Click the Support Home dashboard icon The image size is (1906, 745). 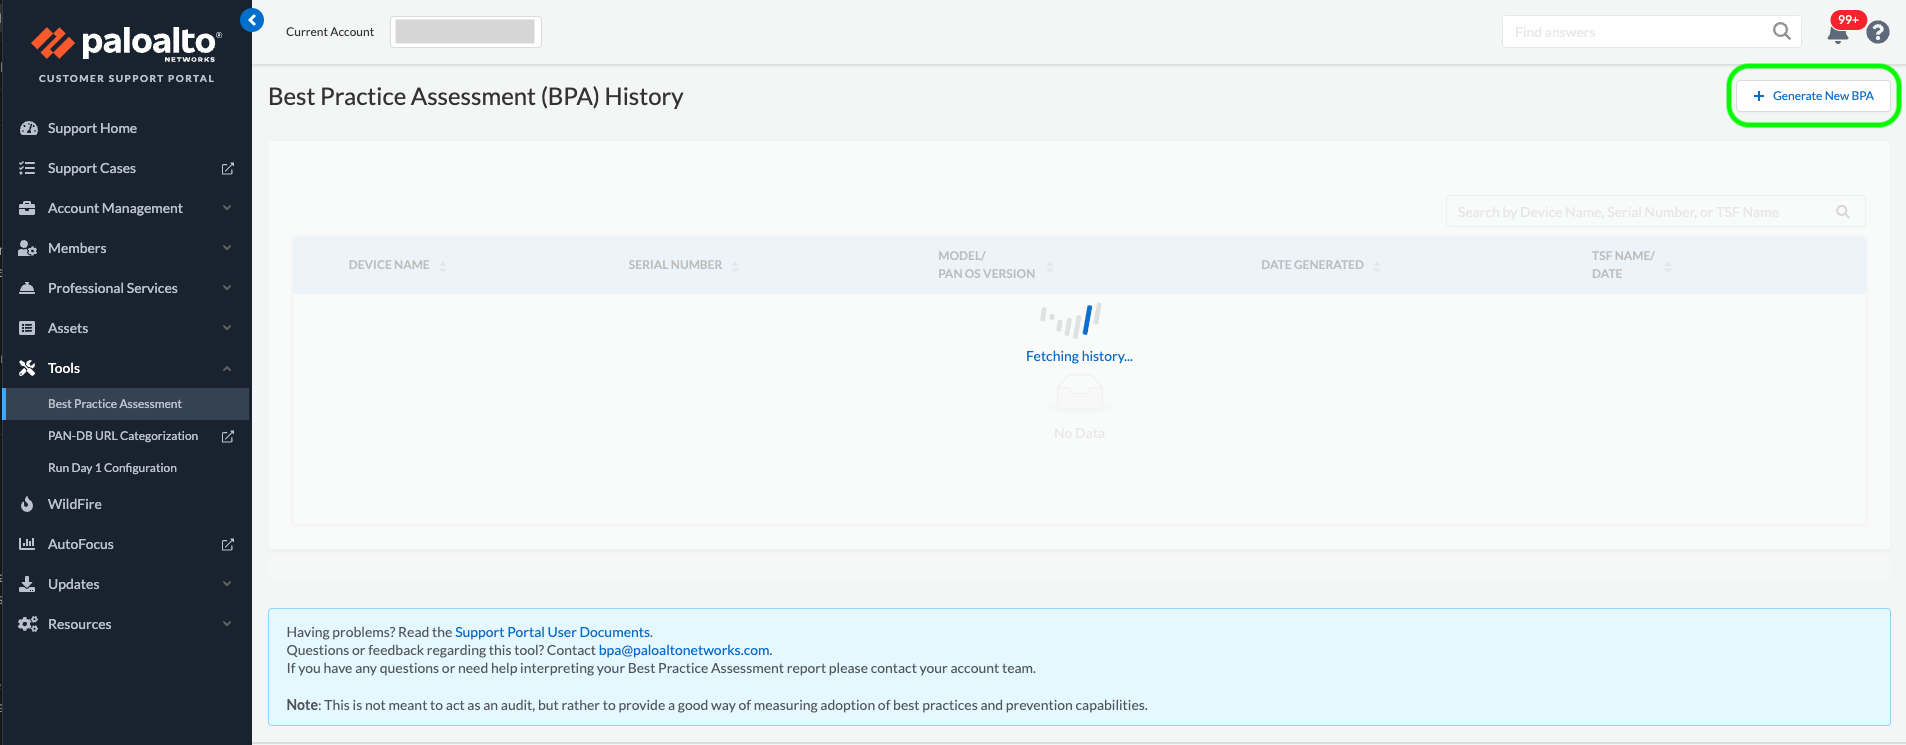(28, 128)
